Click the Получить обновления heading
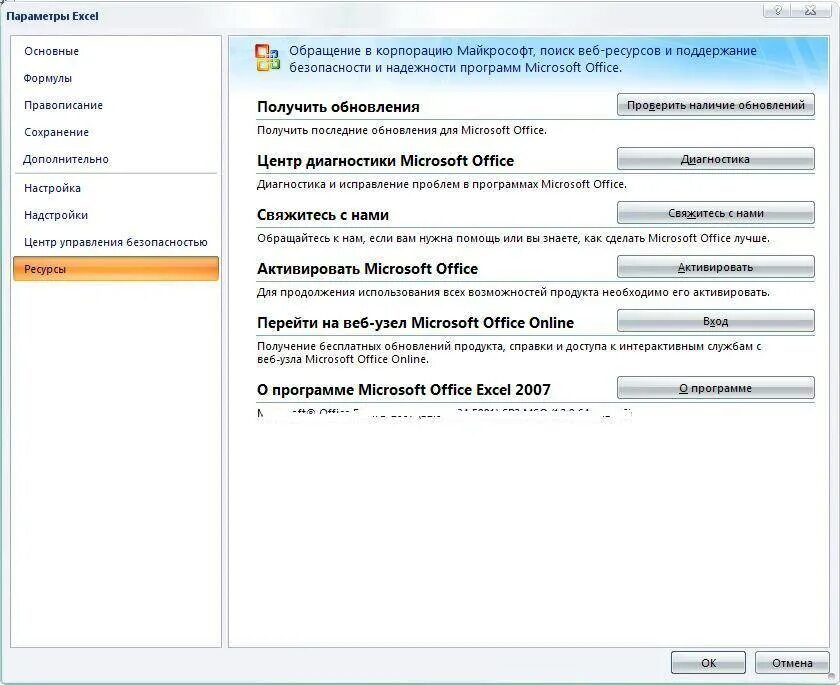 338,107
